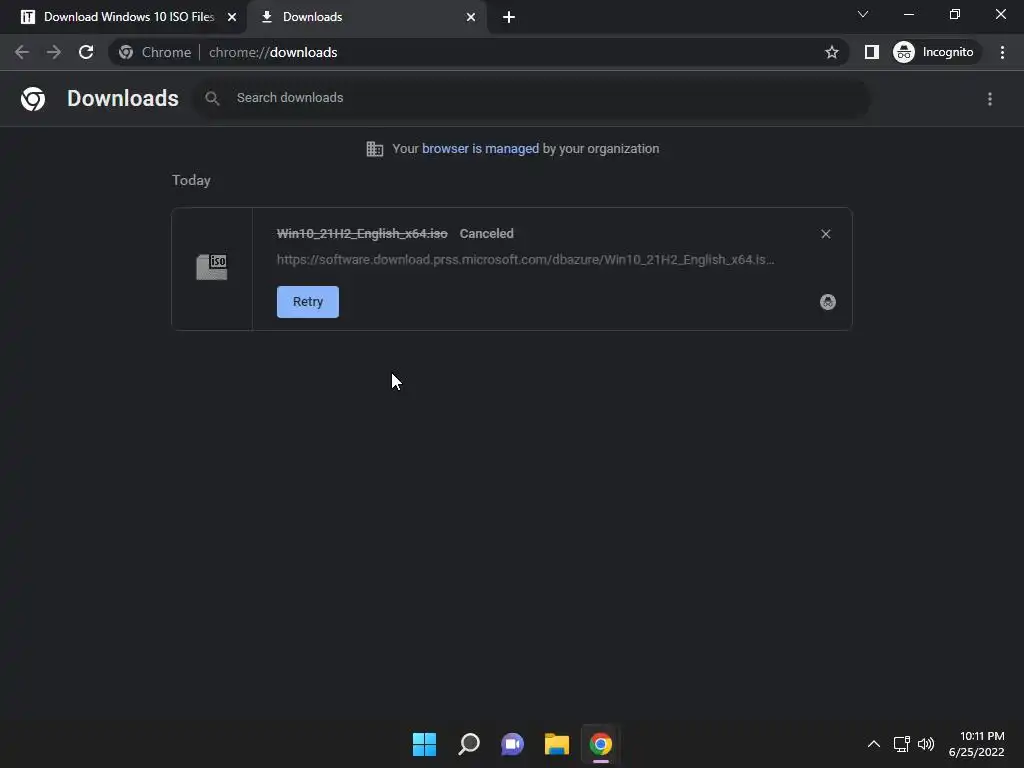Open Chrome's three-dot main menu
Image resolution: width=1024 pixels, height=768 pixels.
1002,52
